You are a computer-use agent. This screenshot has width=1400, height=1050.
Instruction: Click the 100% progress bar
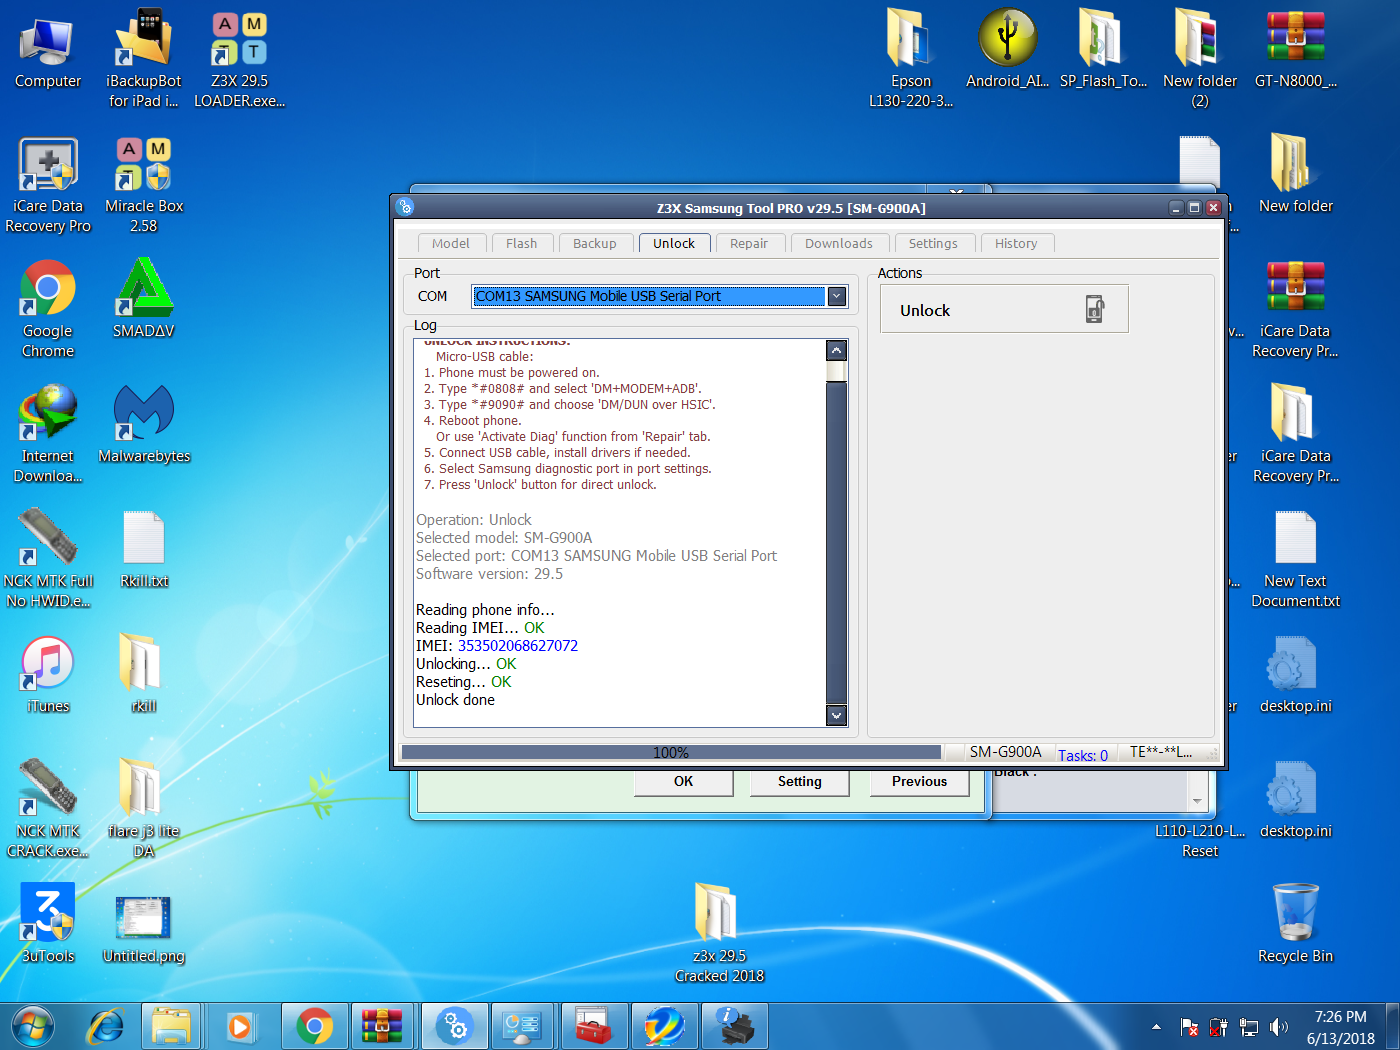click(x=671, y=752)
